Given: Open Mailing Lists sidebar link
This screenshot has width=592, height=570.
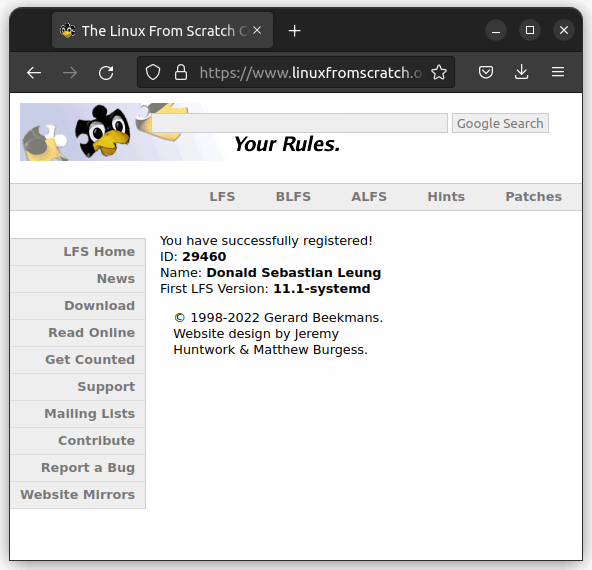Looking at the screenshot, I should coord(78,414).
